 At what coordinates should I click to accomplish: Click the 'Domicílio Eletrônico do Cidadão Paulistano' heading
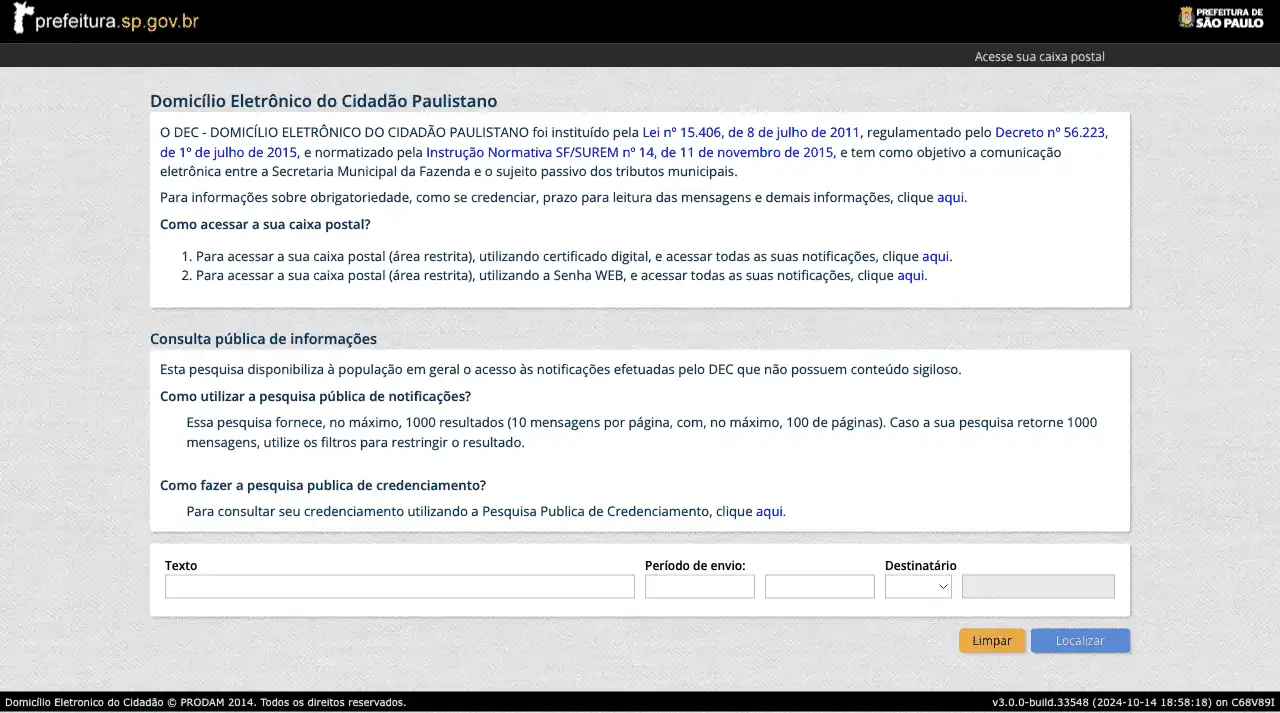[323, 101]
